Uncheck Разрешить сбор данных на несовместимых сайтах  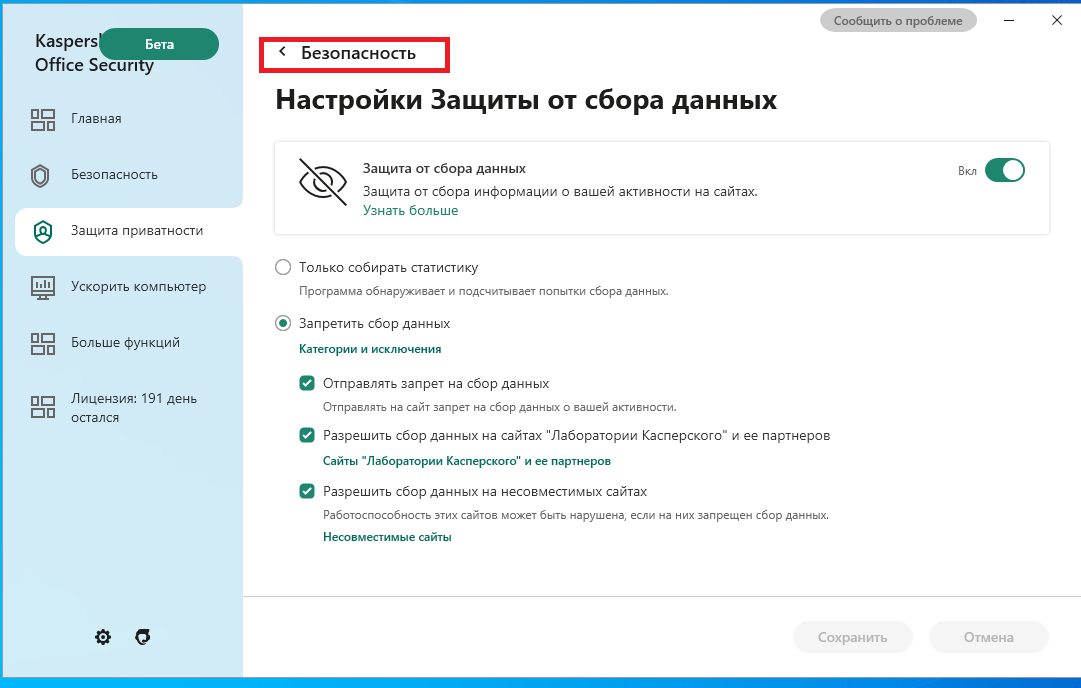coord(307,491)
